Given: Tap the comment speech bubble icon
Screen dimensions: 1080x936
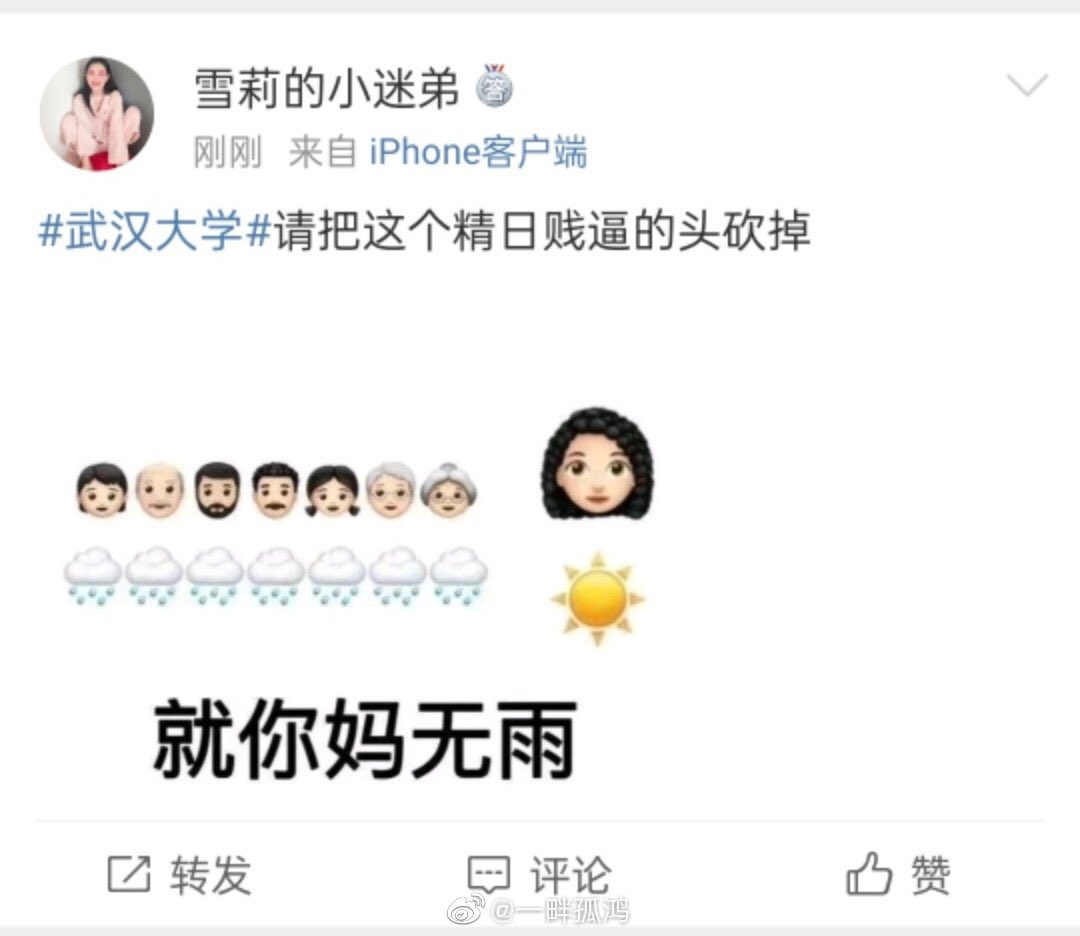Looking at the screenshot, I should pyautogui.click(x=489, y=875).
